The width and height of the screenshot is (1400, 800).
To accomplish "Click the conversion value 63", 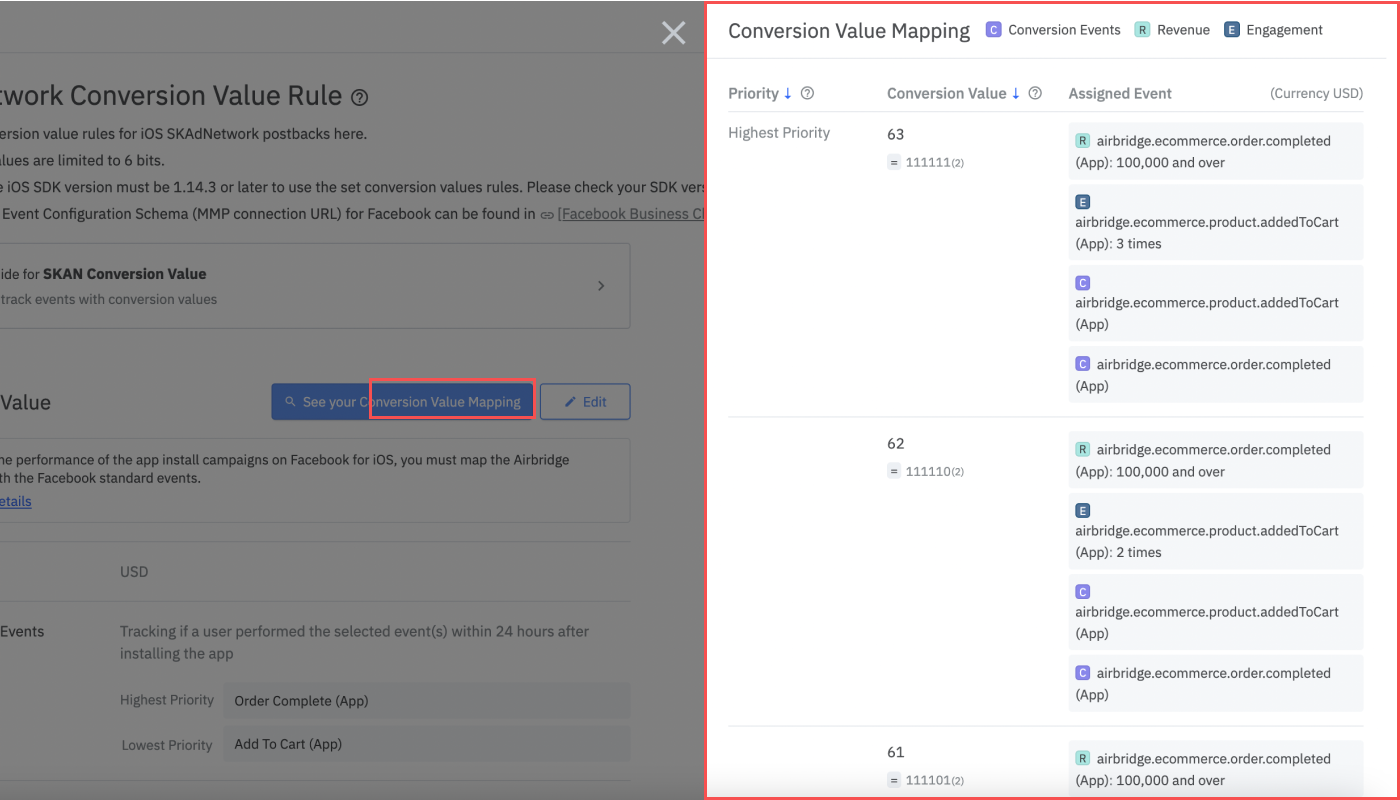I will 895,134.
